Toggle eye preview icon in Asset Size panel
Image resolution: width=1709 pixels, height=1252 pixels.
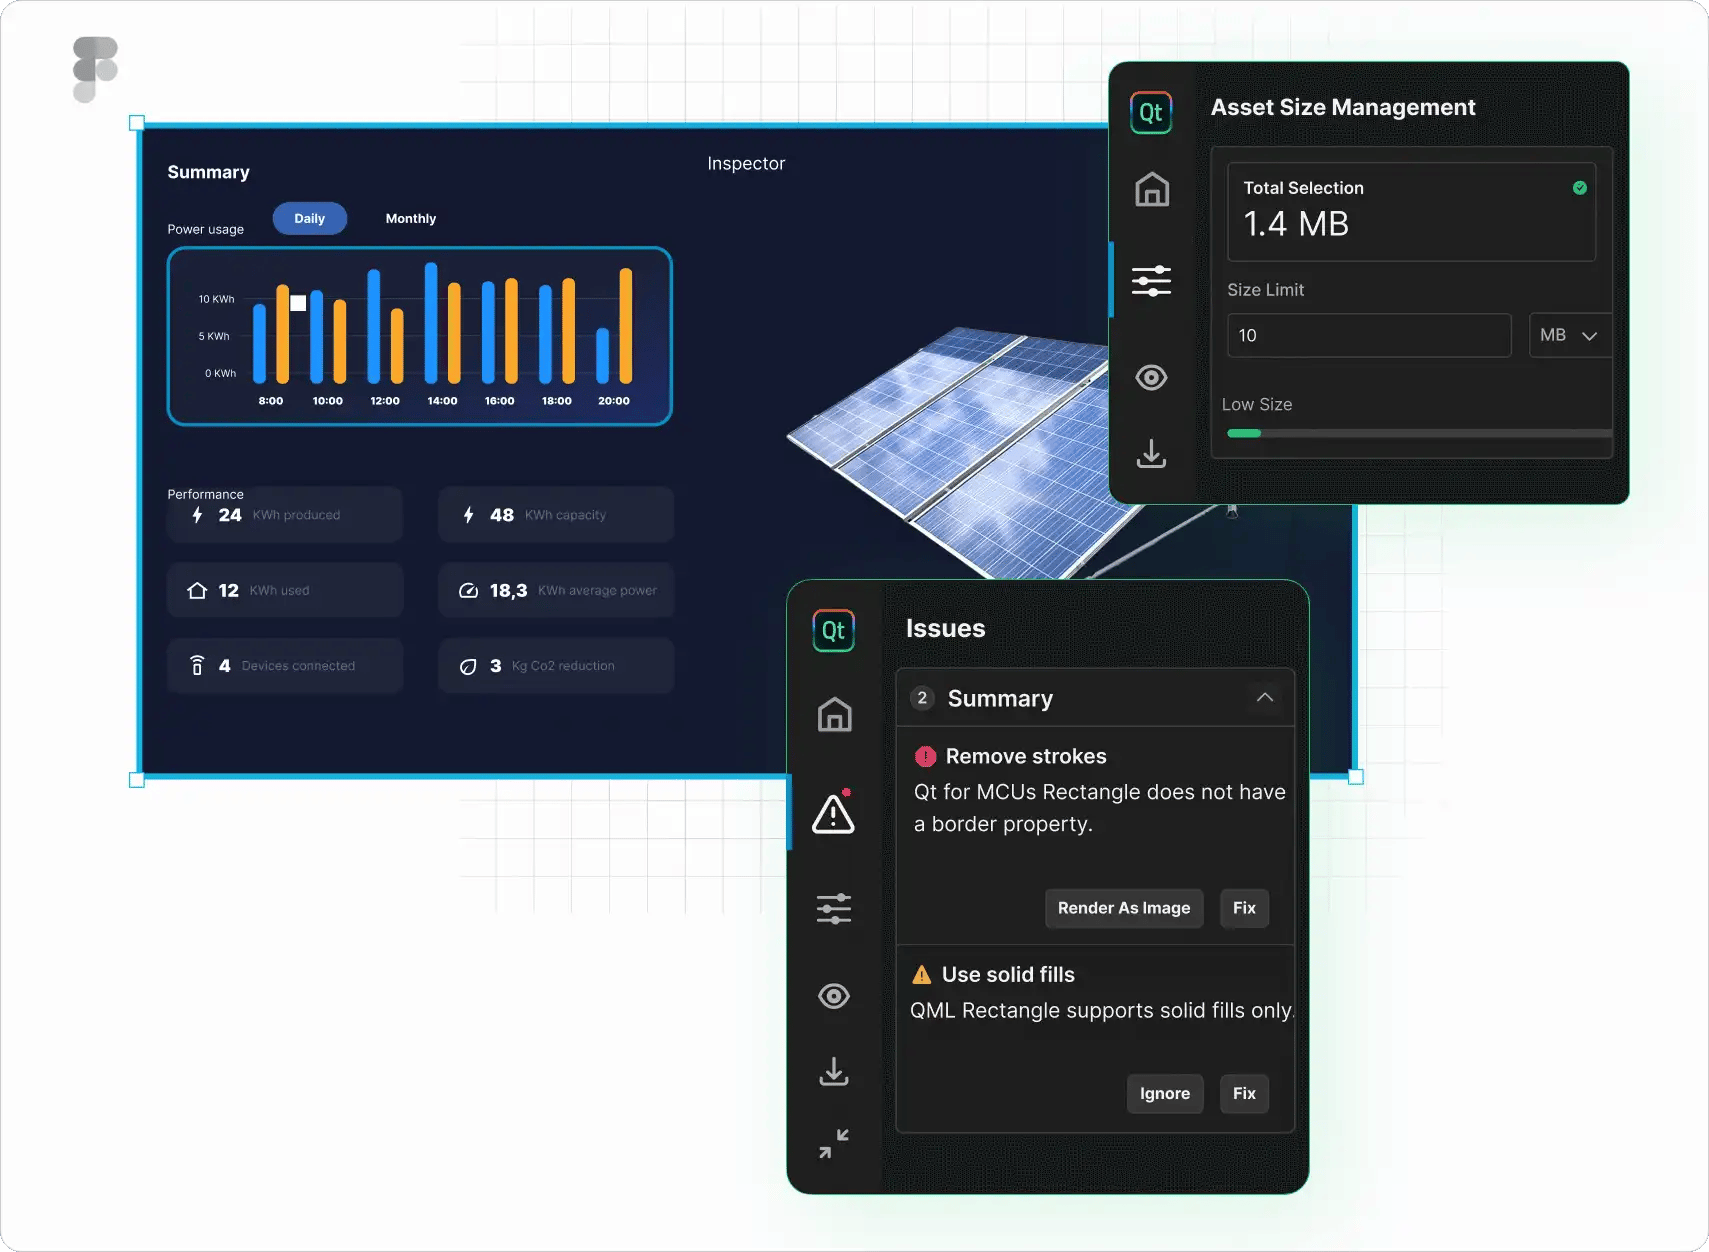pos(1151,377)
